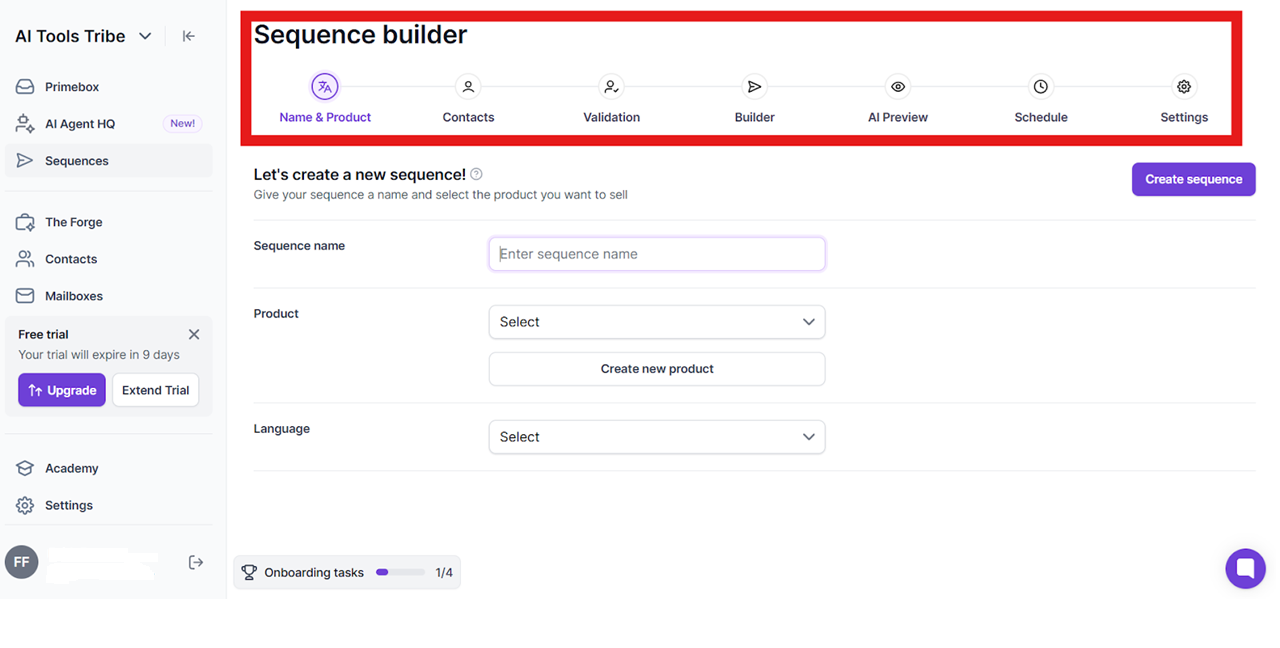Dismiss the Free trial notice
Image resolution: width=1280 pixels, height=648 pixels.
[194, 335]
